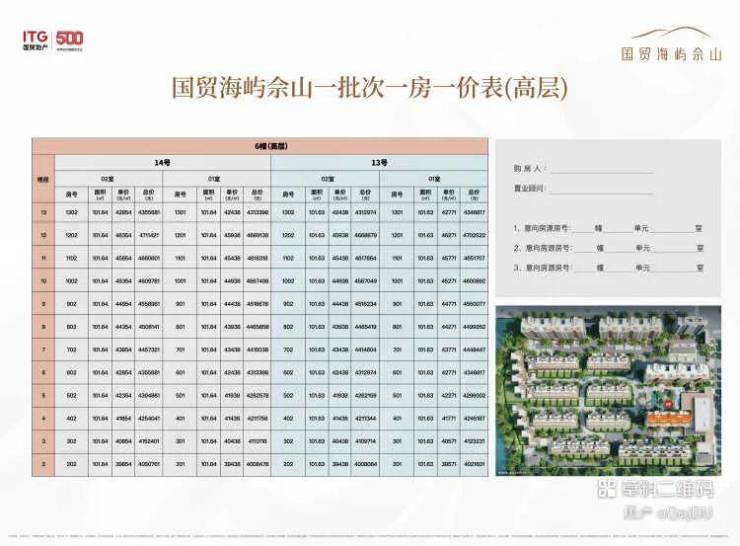Select the 14号 column group header
The image size is (740, 546).
click(163, 163)
